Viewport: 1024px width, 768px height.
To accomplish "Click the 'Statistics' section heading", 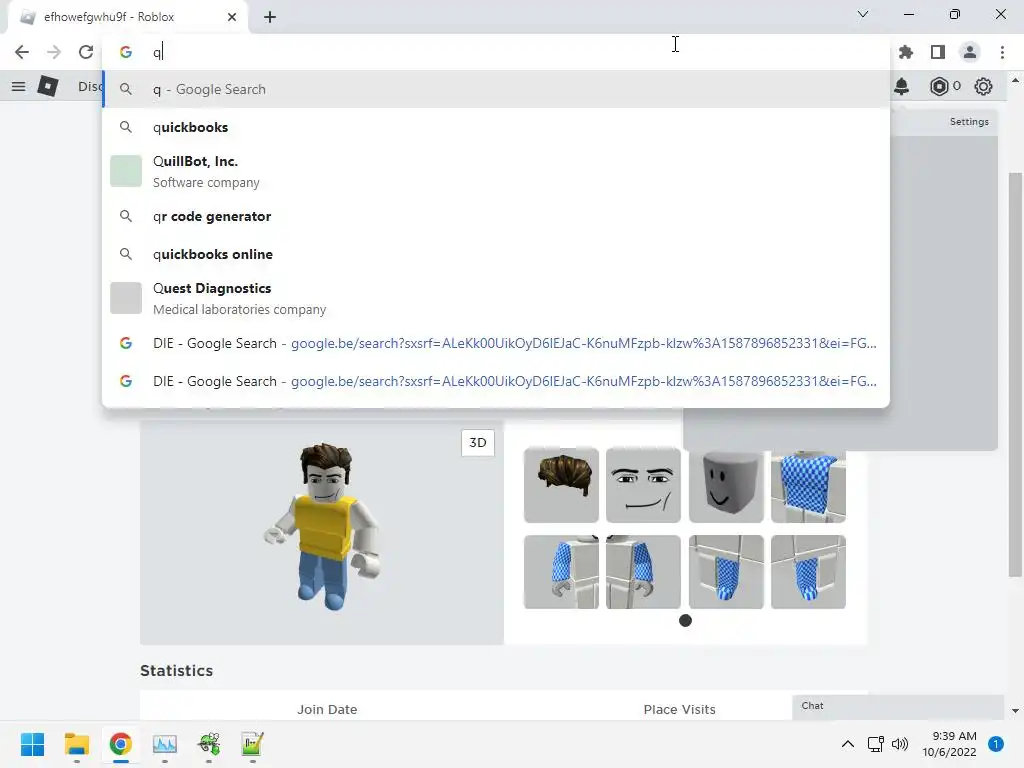I will (176, 671).
